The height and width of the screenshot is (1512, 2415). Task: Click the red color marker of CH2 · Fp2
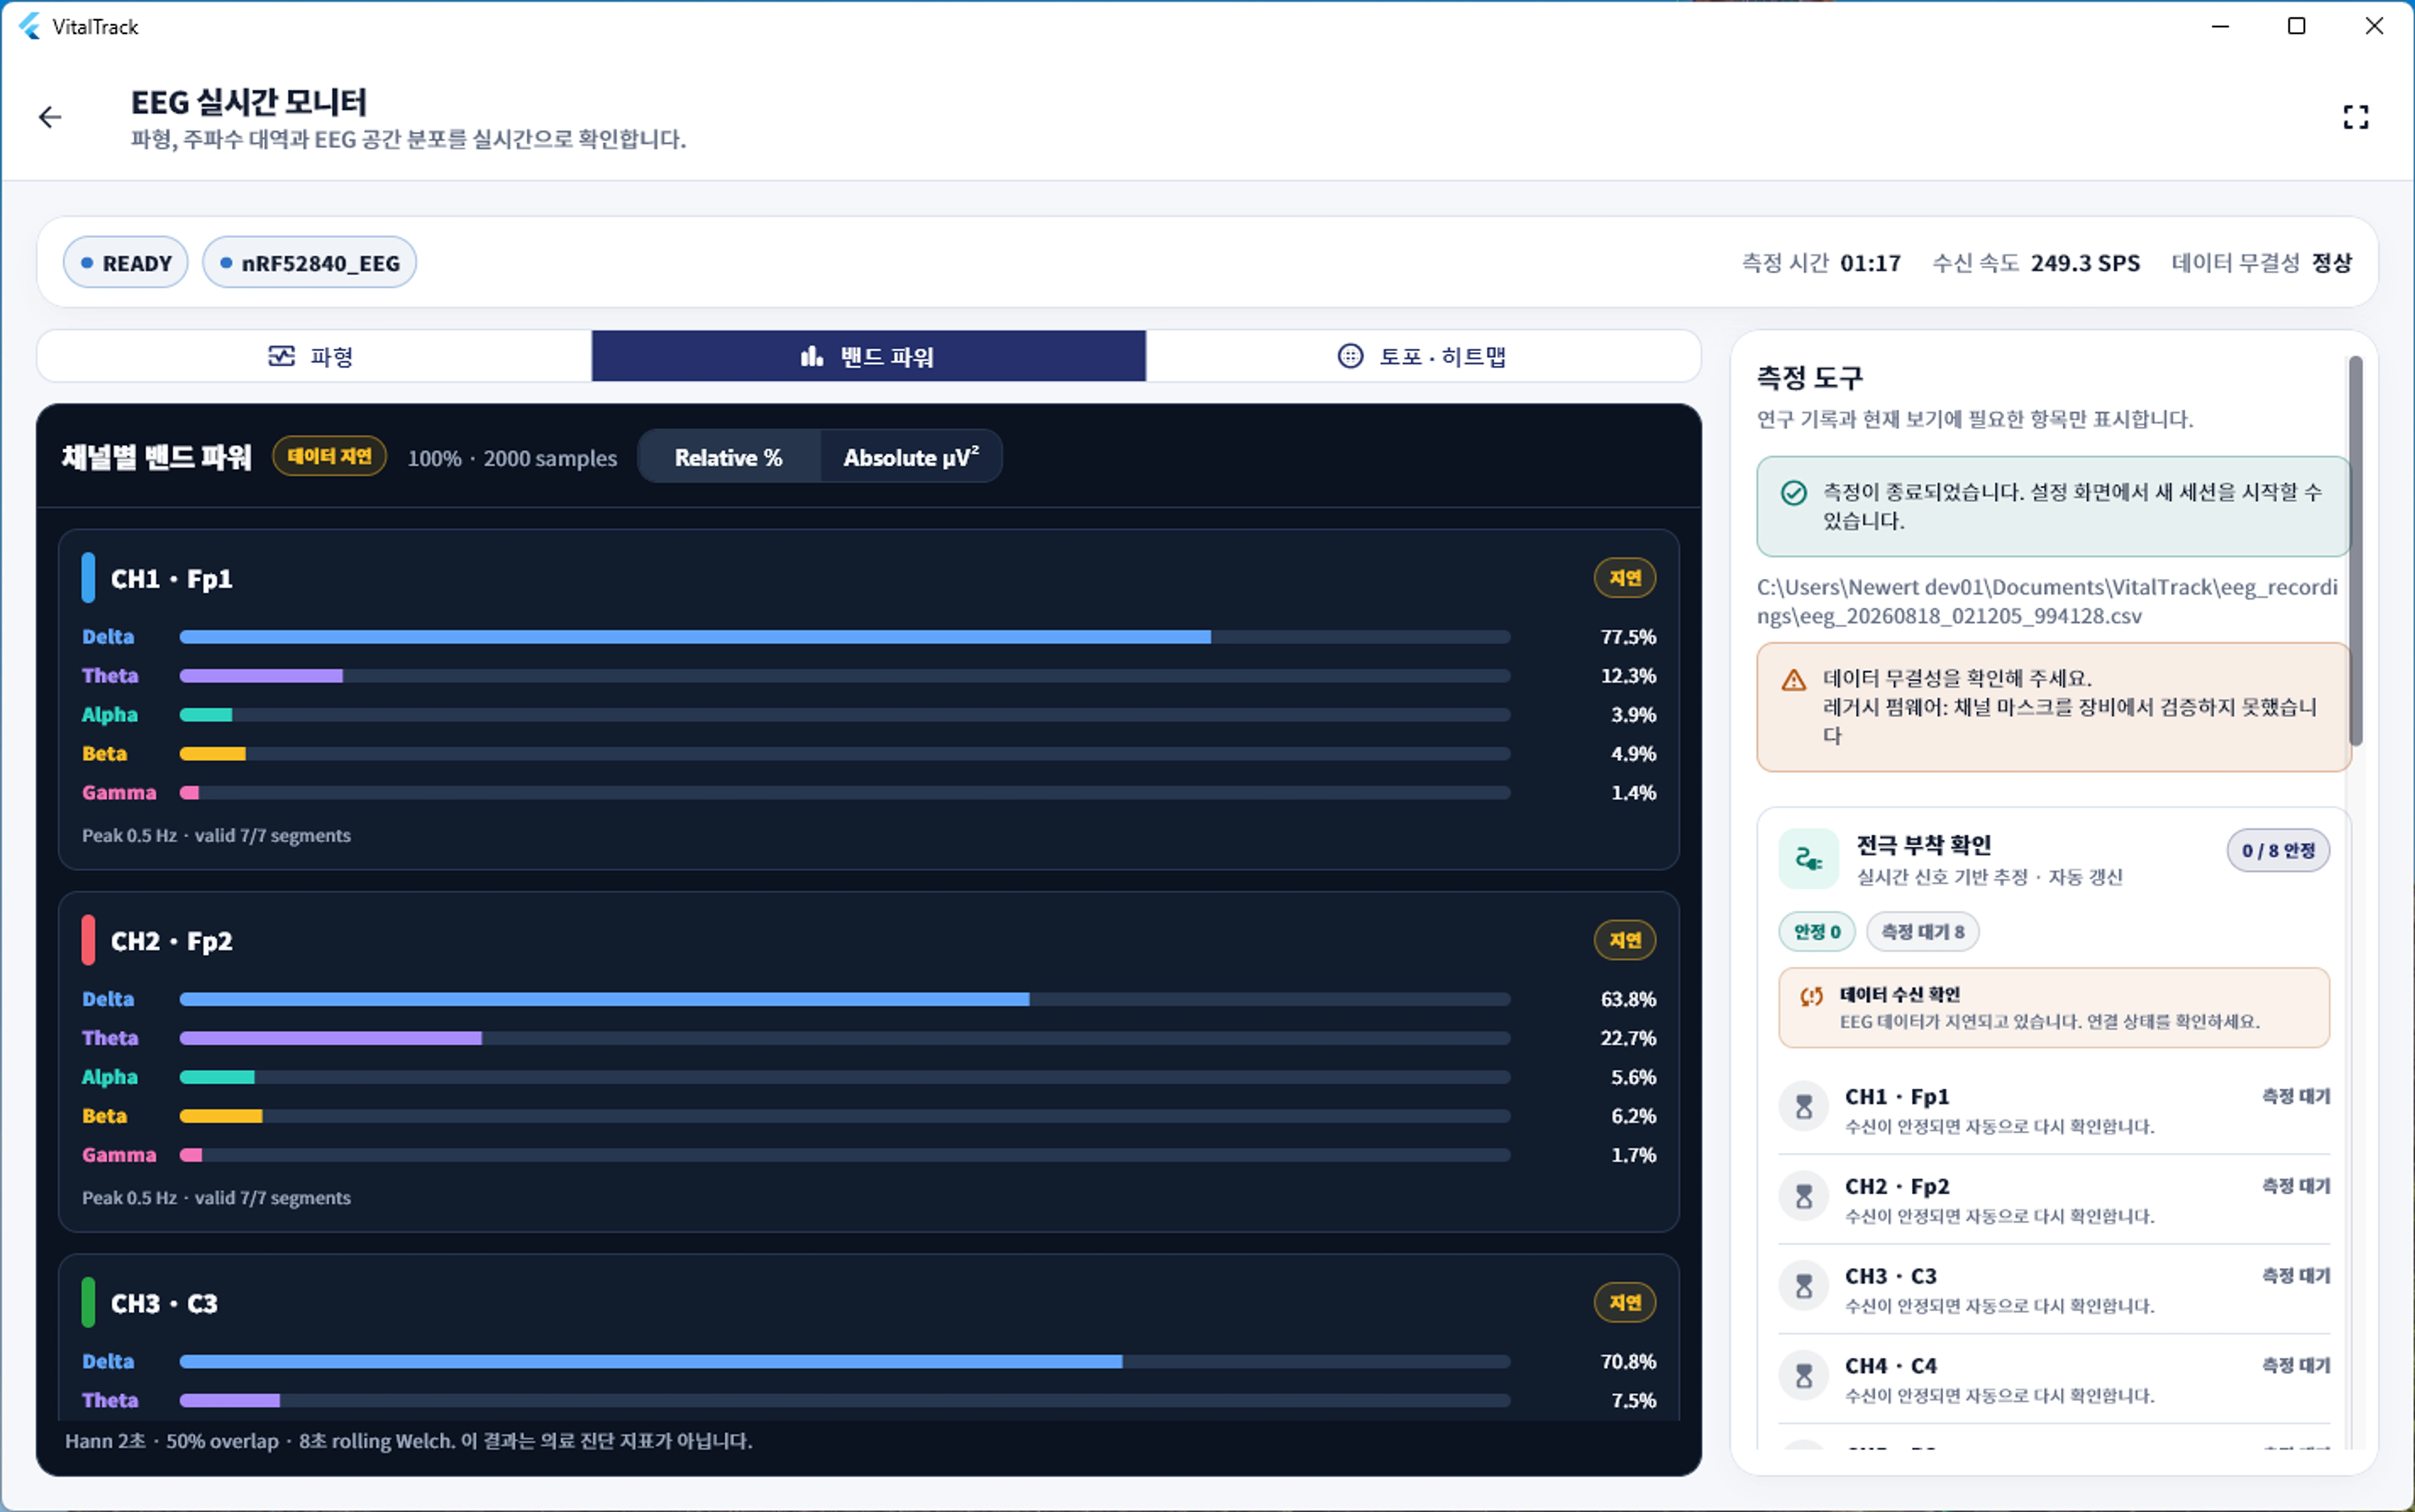coord(88,940)
